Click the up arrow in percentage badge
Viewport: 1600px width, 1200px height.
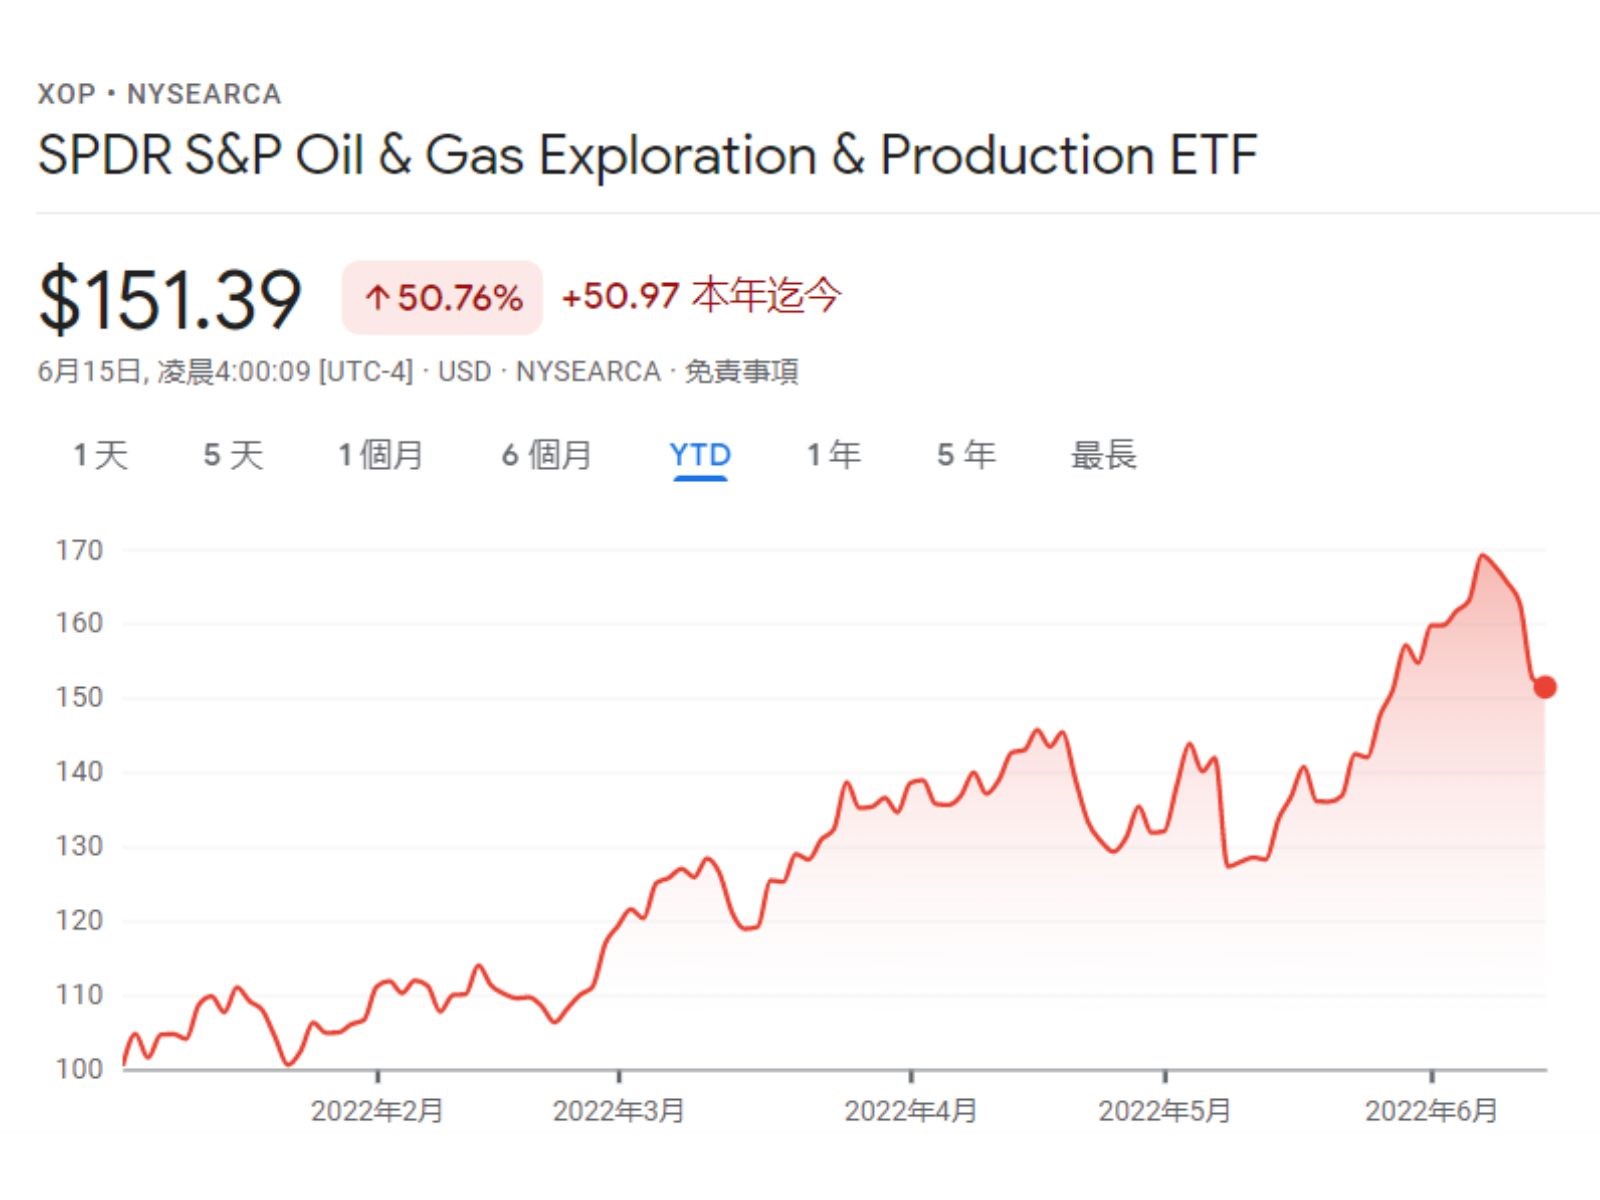coord(377,298)
